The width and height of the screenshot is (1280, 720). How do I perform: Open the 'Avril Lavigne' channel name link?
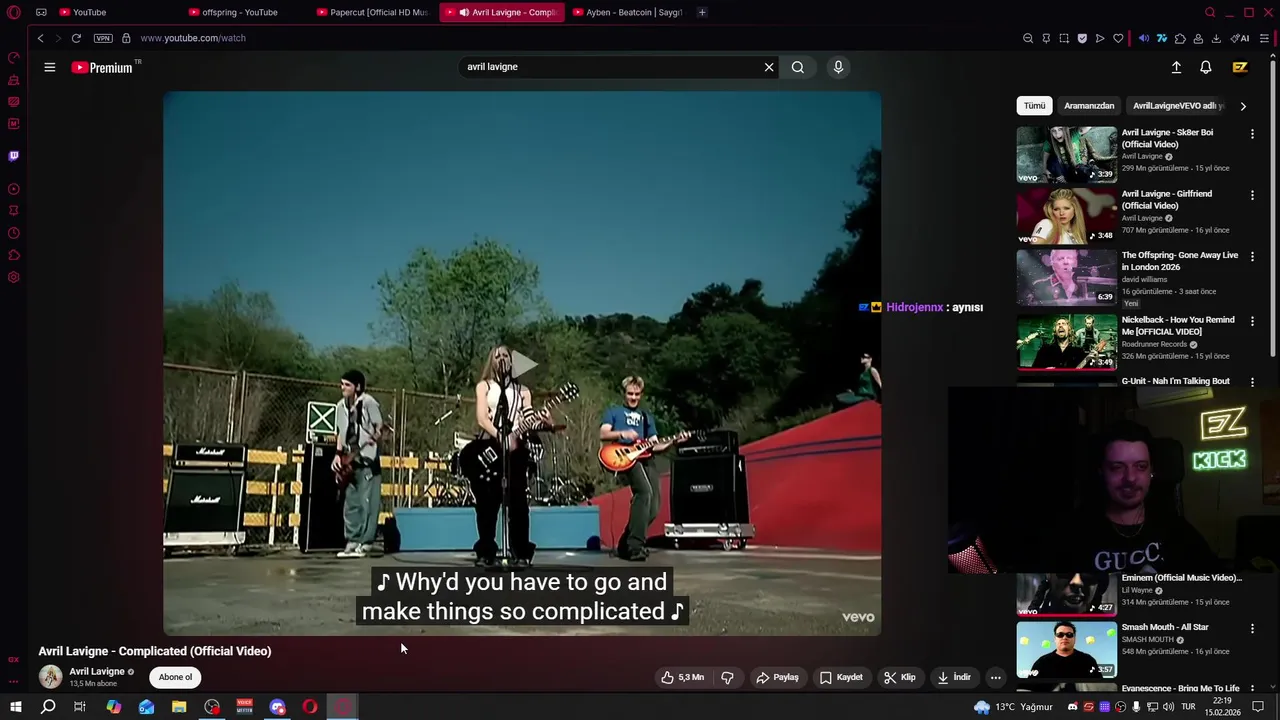[97, 672]
